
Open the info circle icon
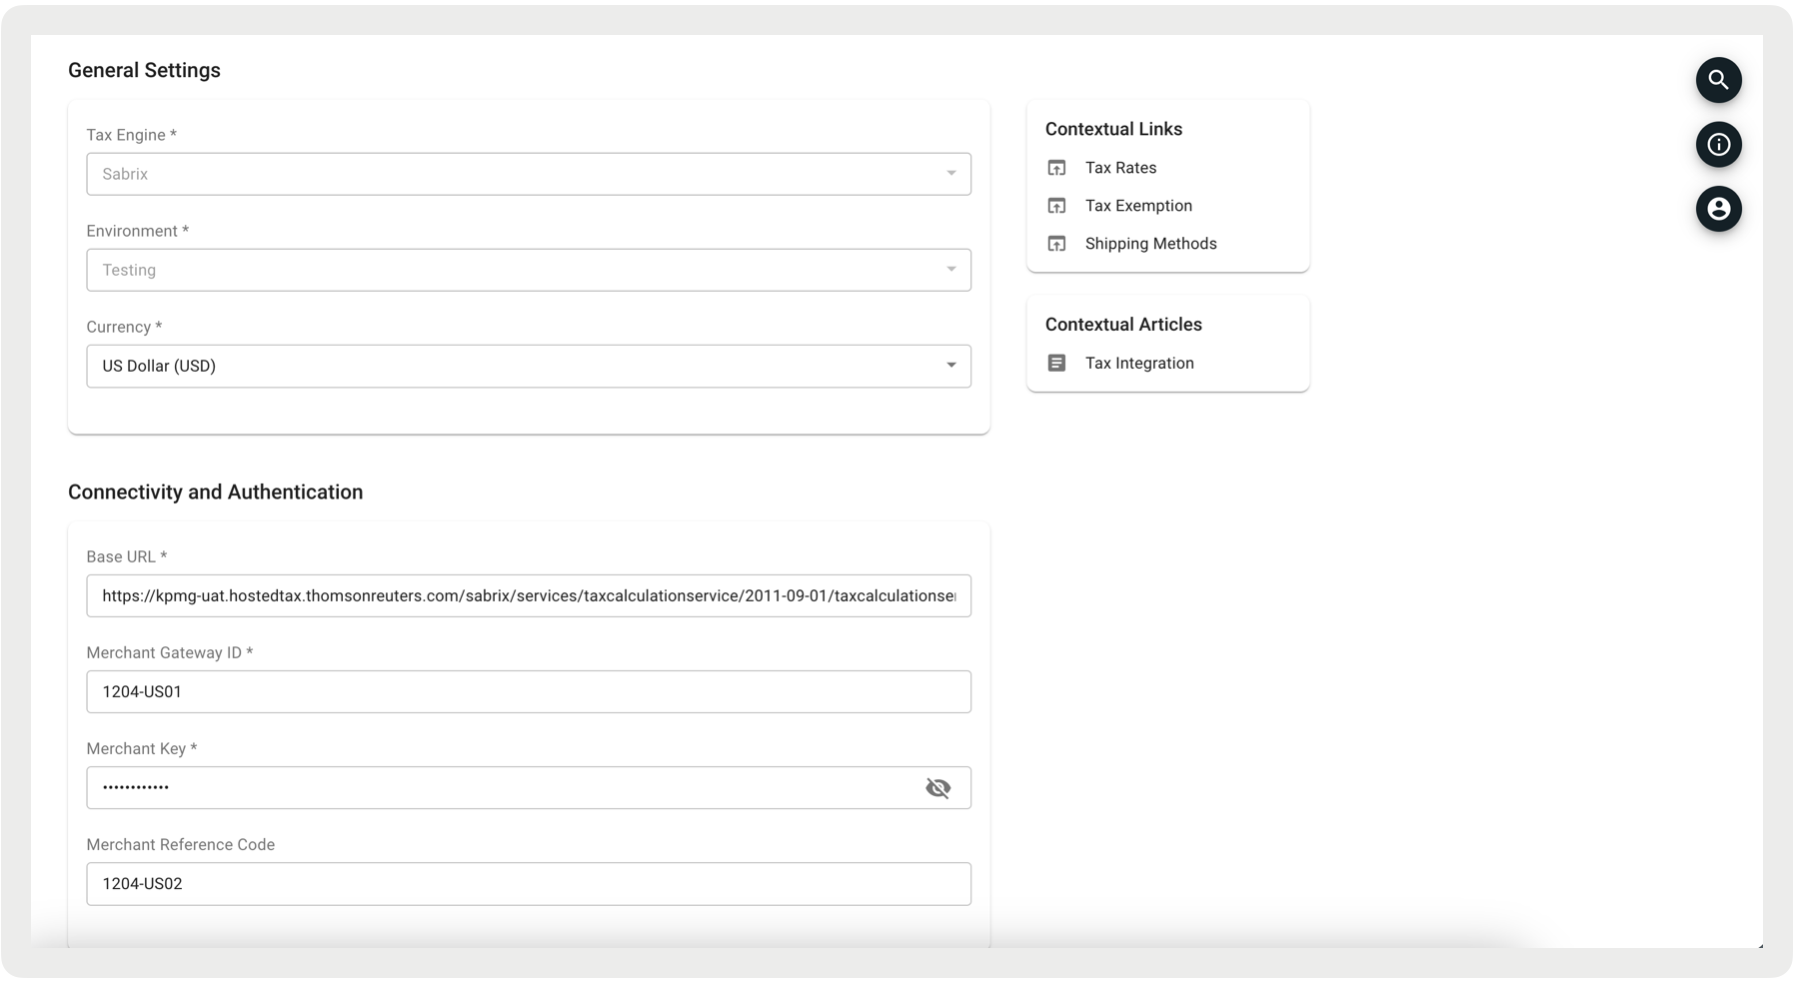click(1718, 145)
